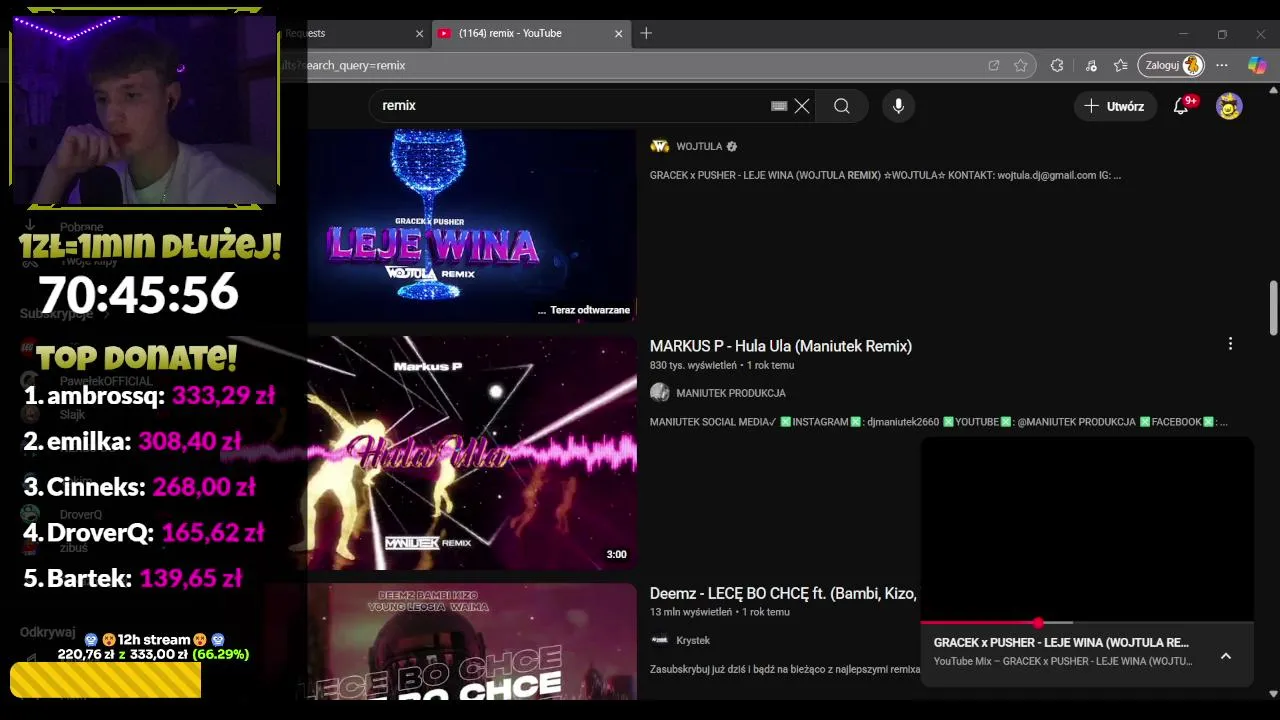The width and height of the screenshot is (1280, 720).
Task: Open the Hula Ula Maniutek Remix thumbnail
Action: tap(472, 452)
